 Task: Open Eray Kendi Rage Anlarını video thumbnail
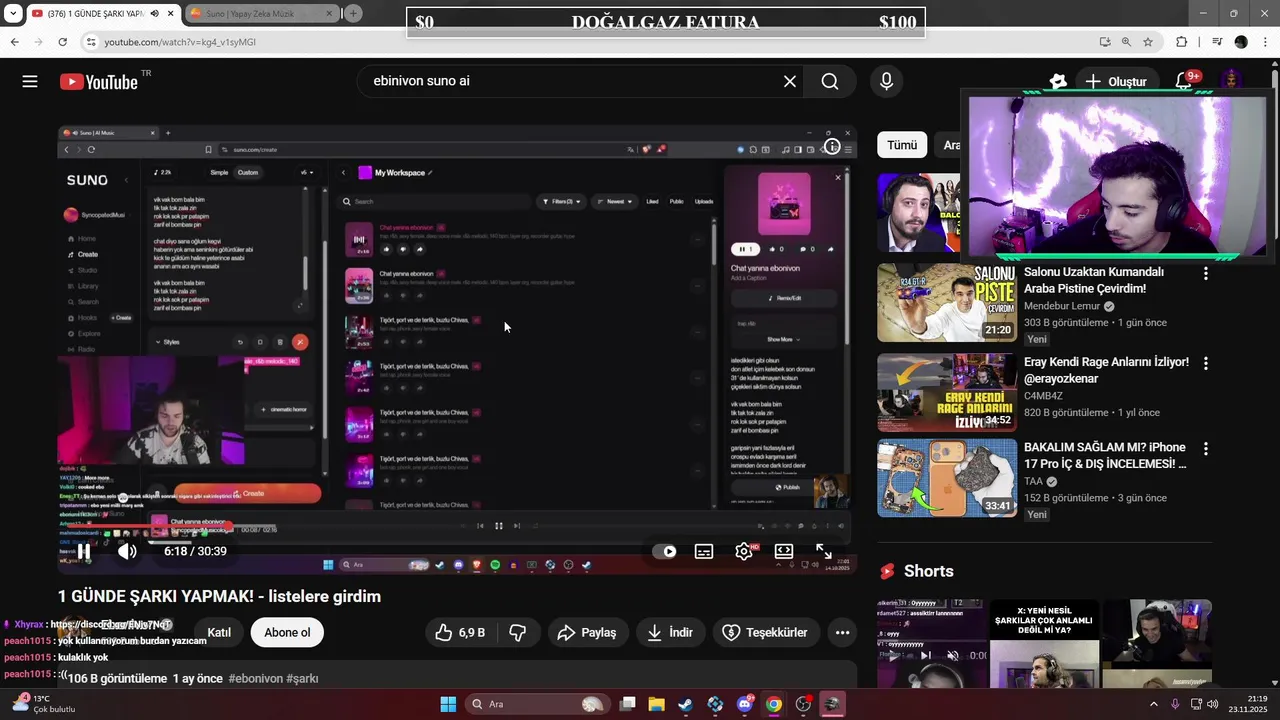point(947,392)
